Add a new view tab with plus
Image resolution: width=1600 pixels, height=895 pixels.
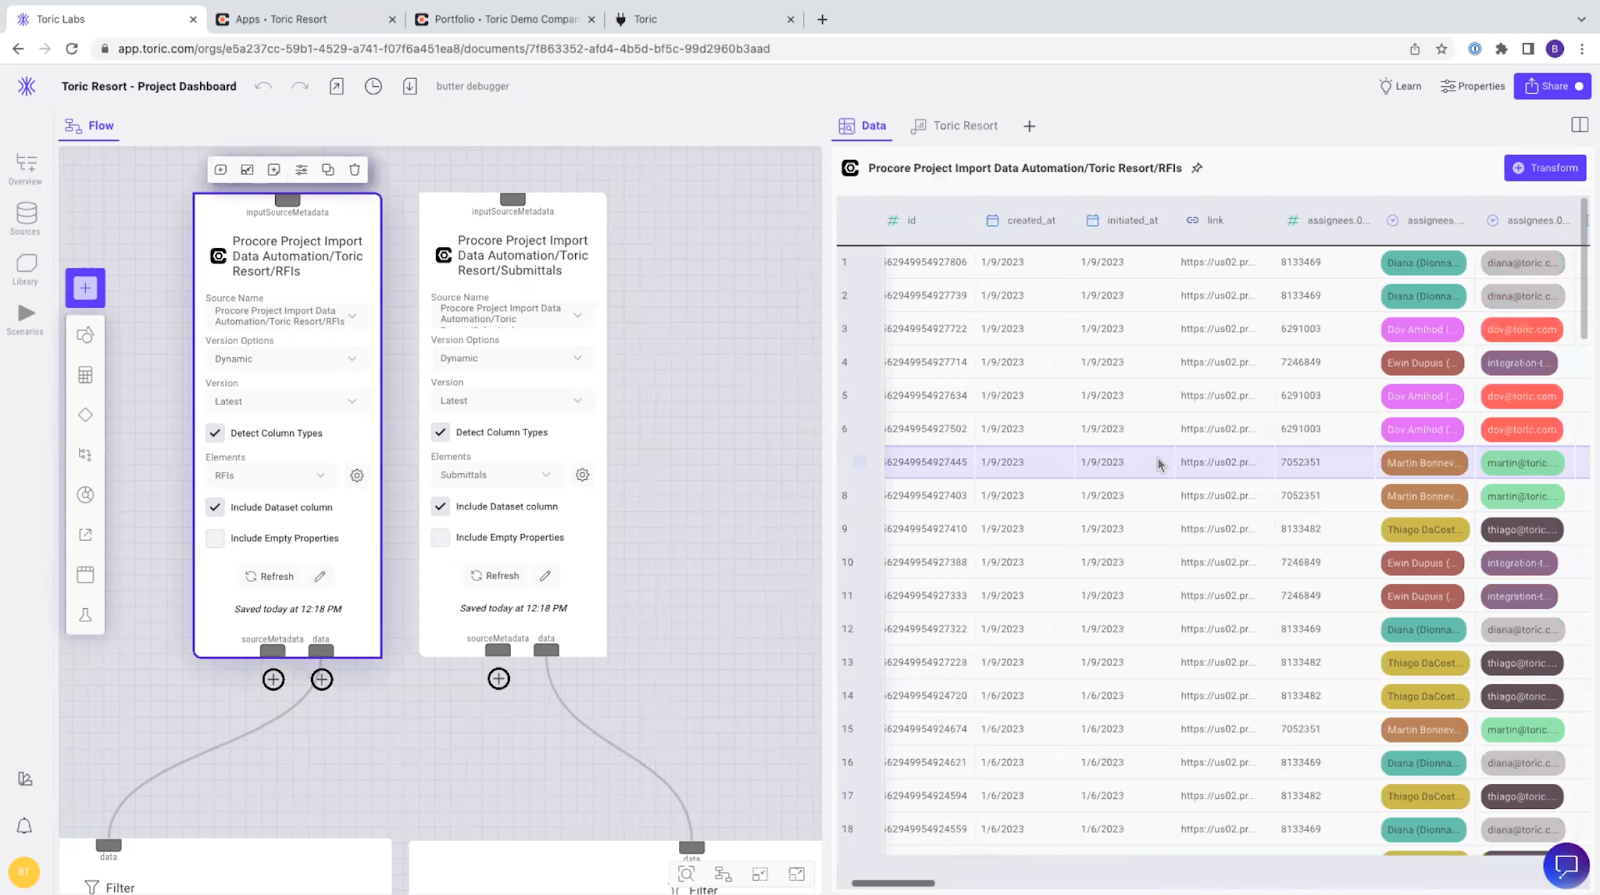coord(1029,126)
